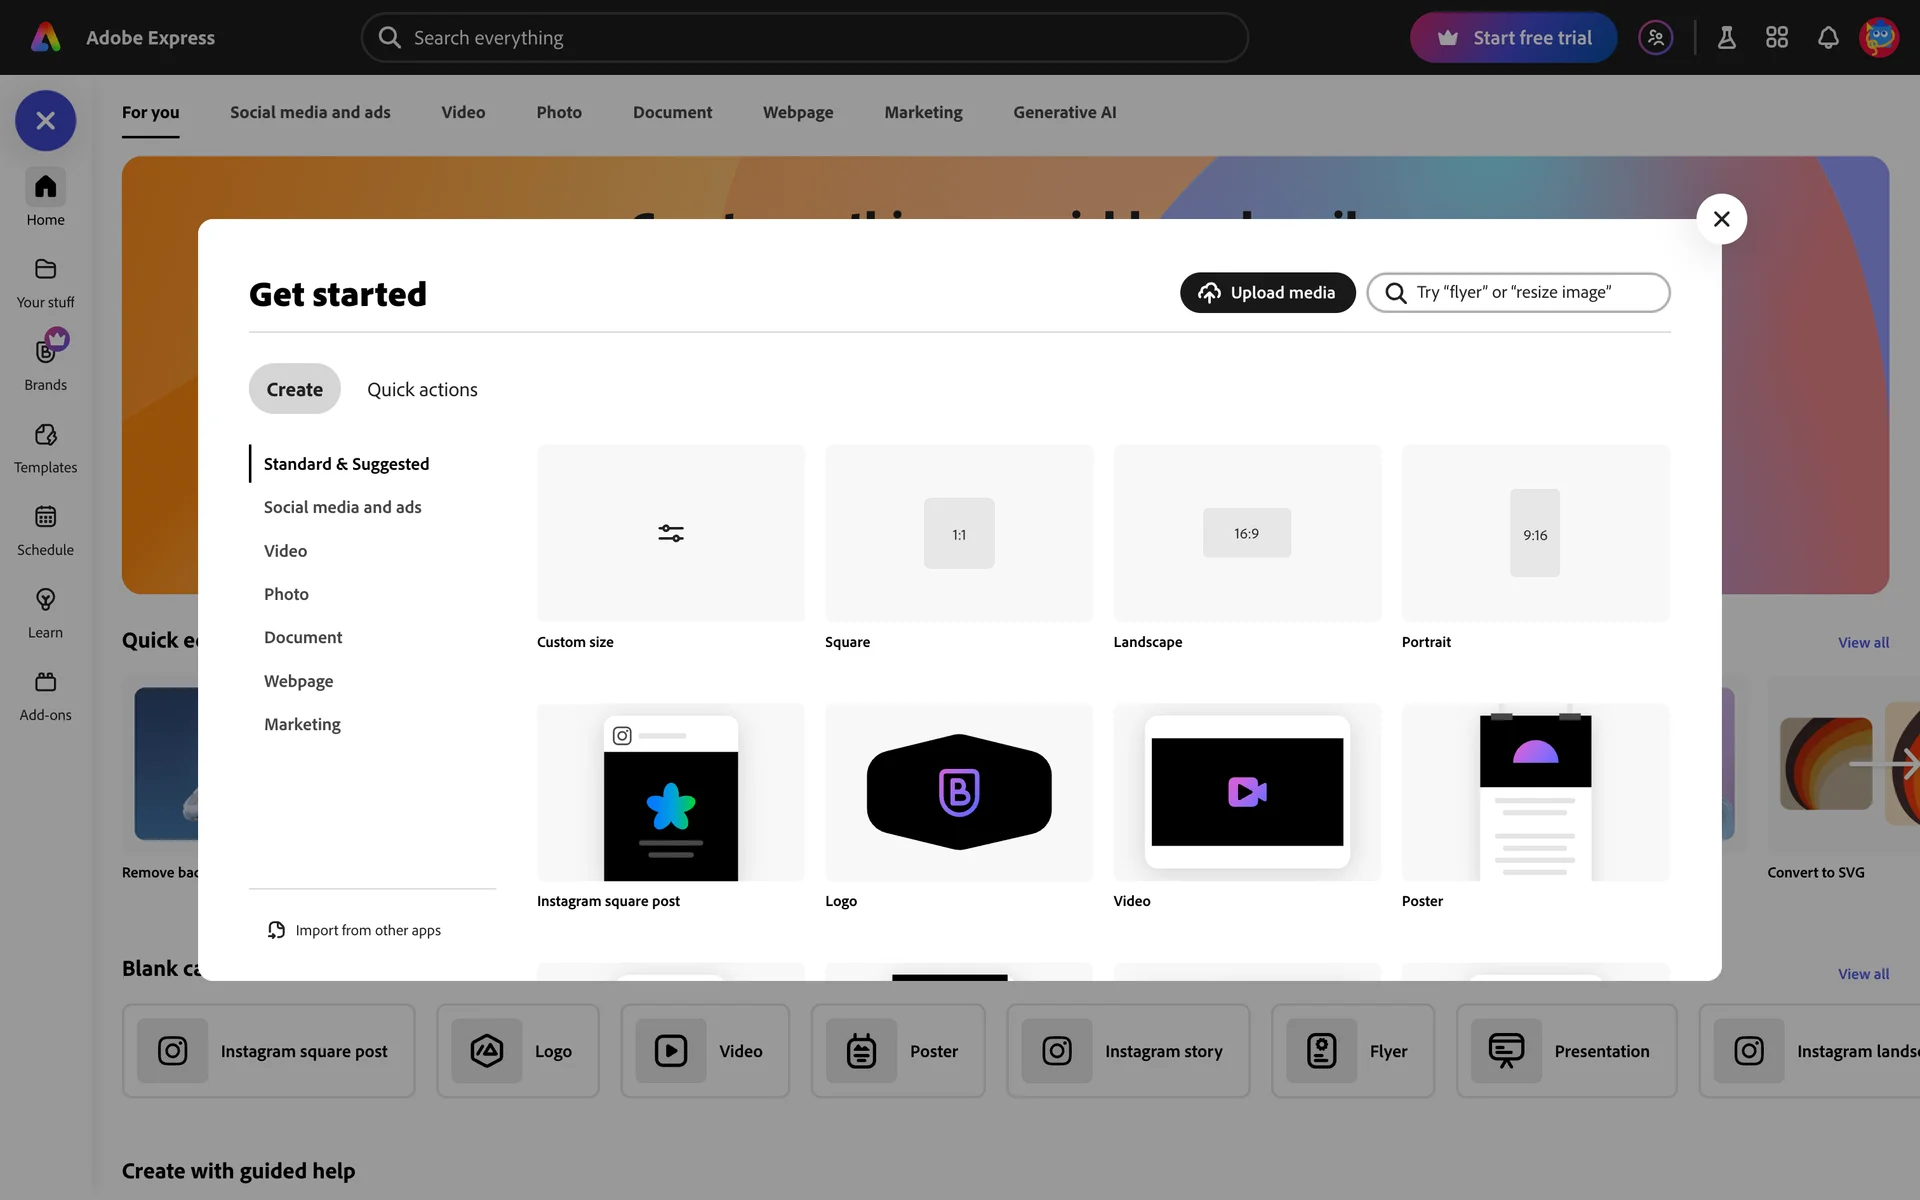Click the user avatar in top bar
The width and height of the screenshot is (1920, 1200).
point(1878,38)
